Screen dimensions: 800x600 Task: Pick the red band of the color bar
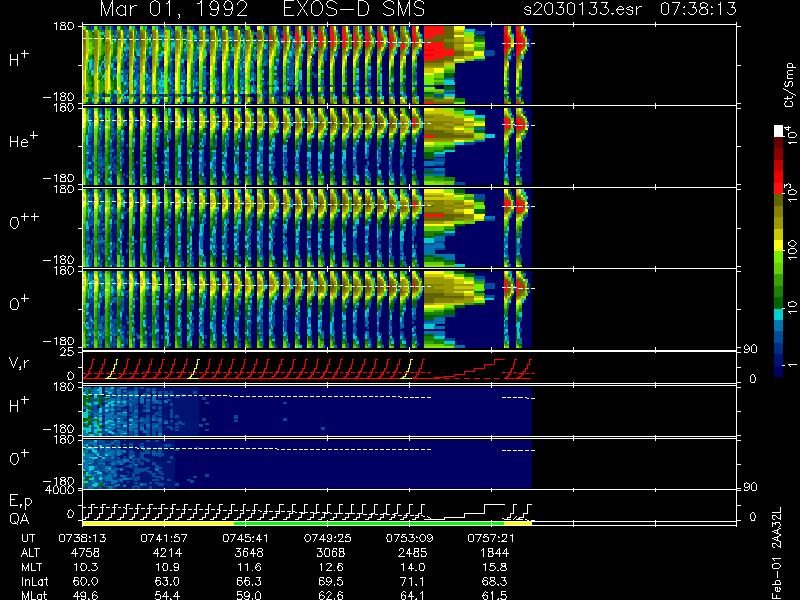coord(779,177)
